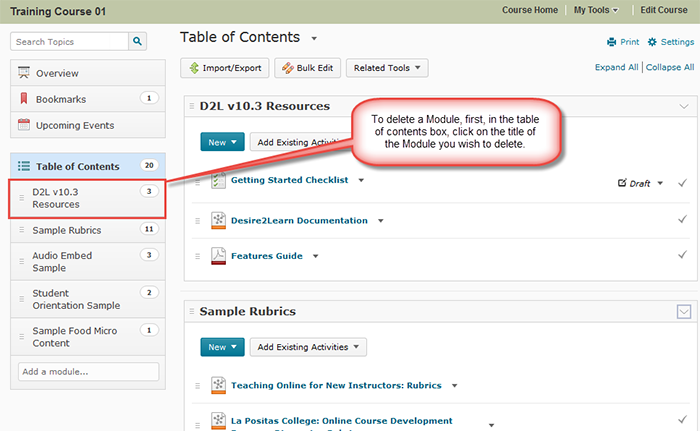The width and height of the screenshot is (700, 431).
Task: Click the Bookmarks ribbon icon
Action: click(x=25, y=99)
